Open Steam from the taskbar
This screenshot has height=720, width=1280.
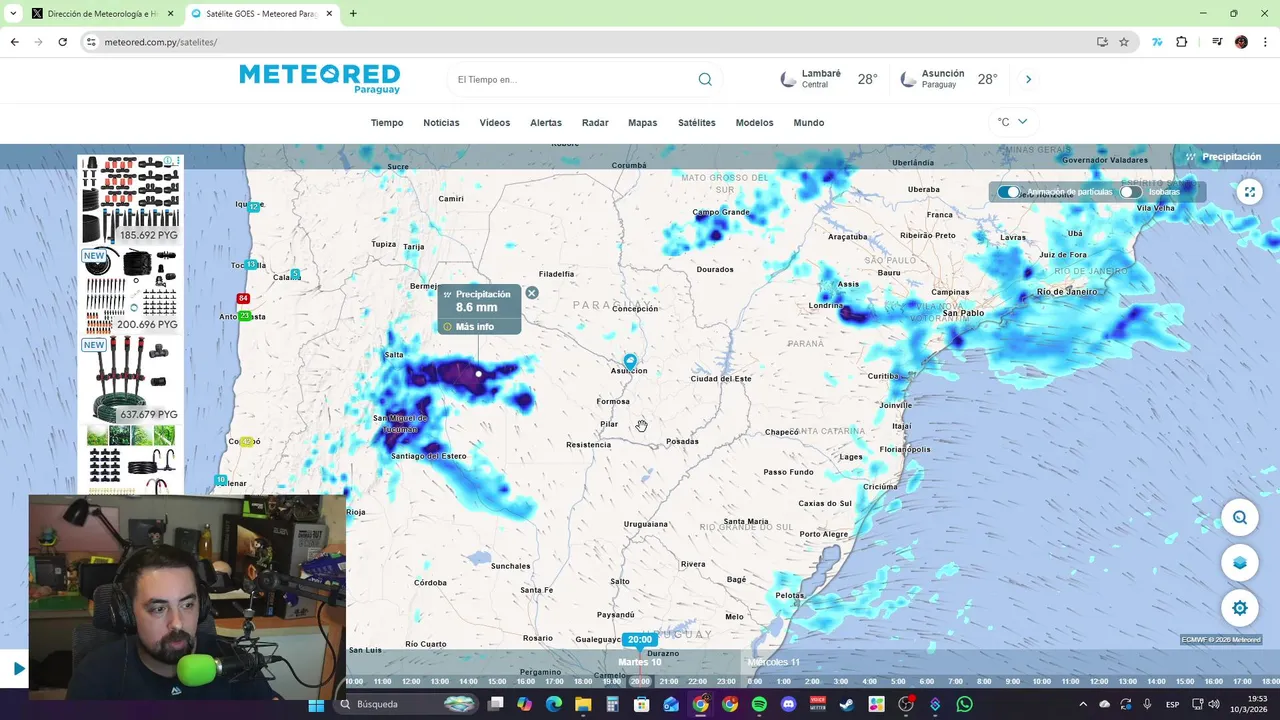pyautogui.click(x=847, y=704)
